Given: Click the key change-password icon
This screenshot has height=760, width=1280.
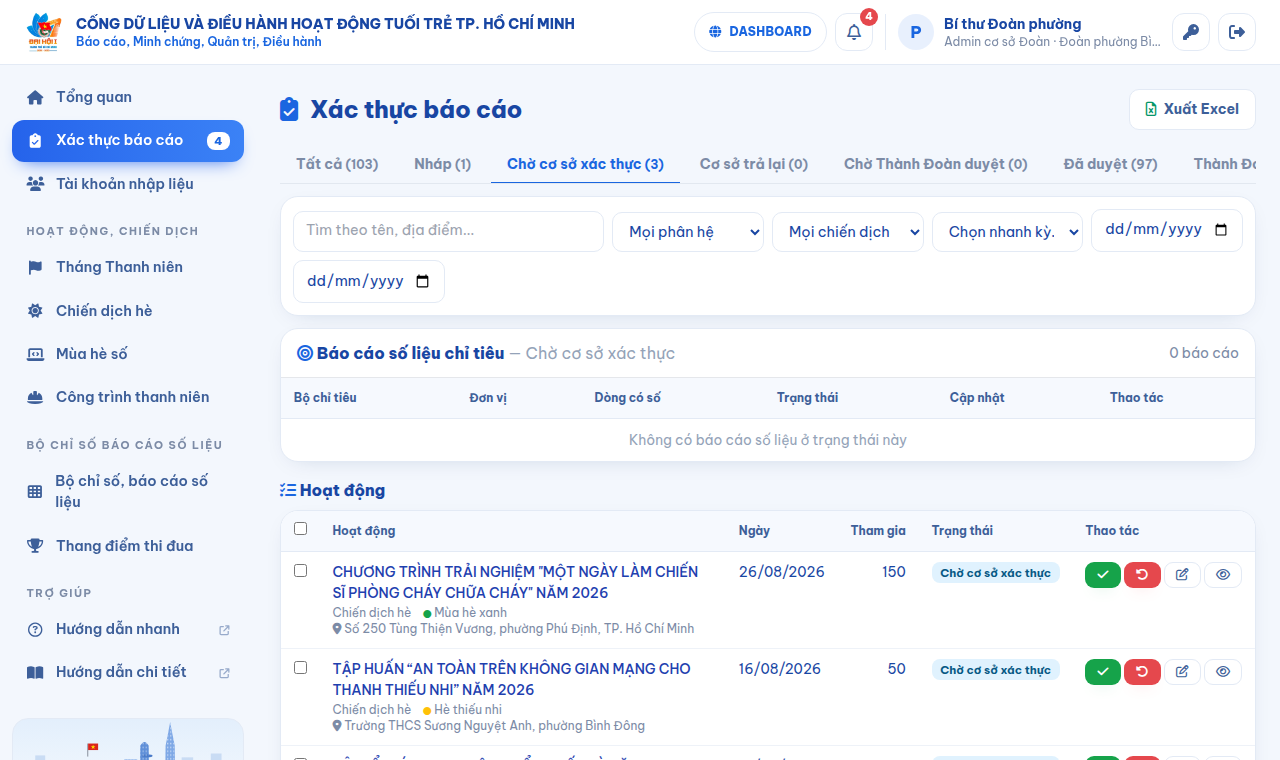Looking at the screenshot, I should tap(1191, 32).
